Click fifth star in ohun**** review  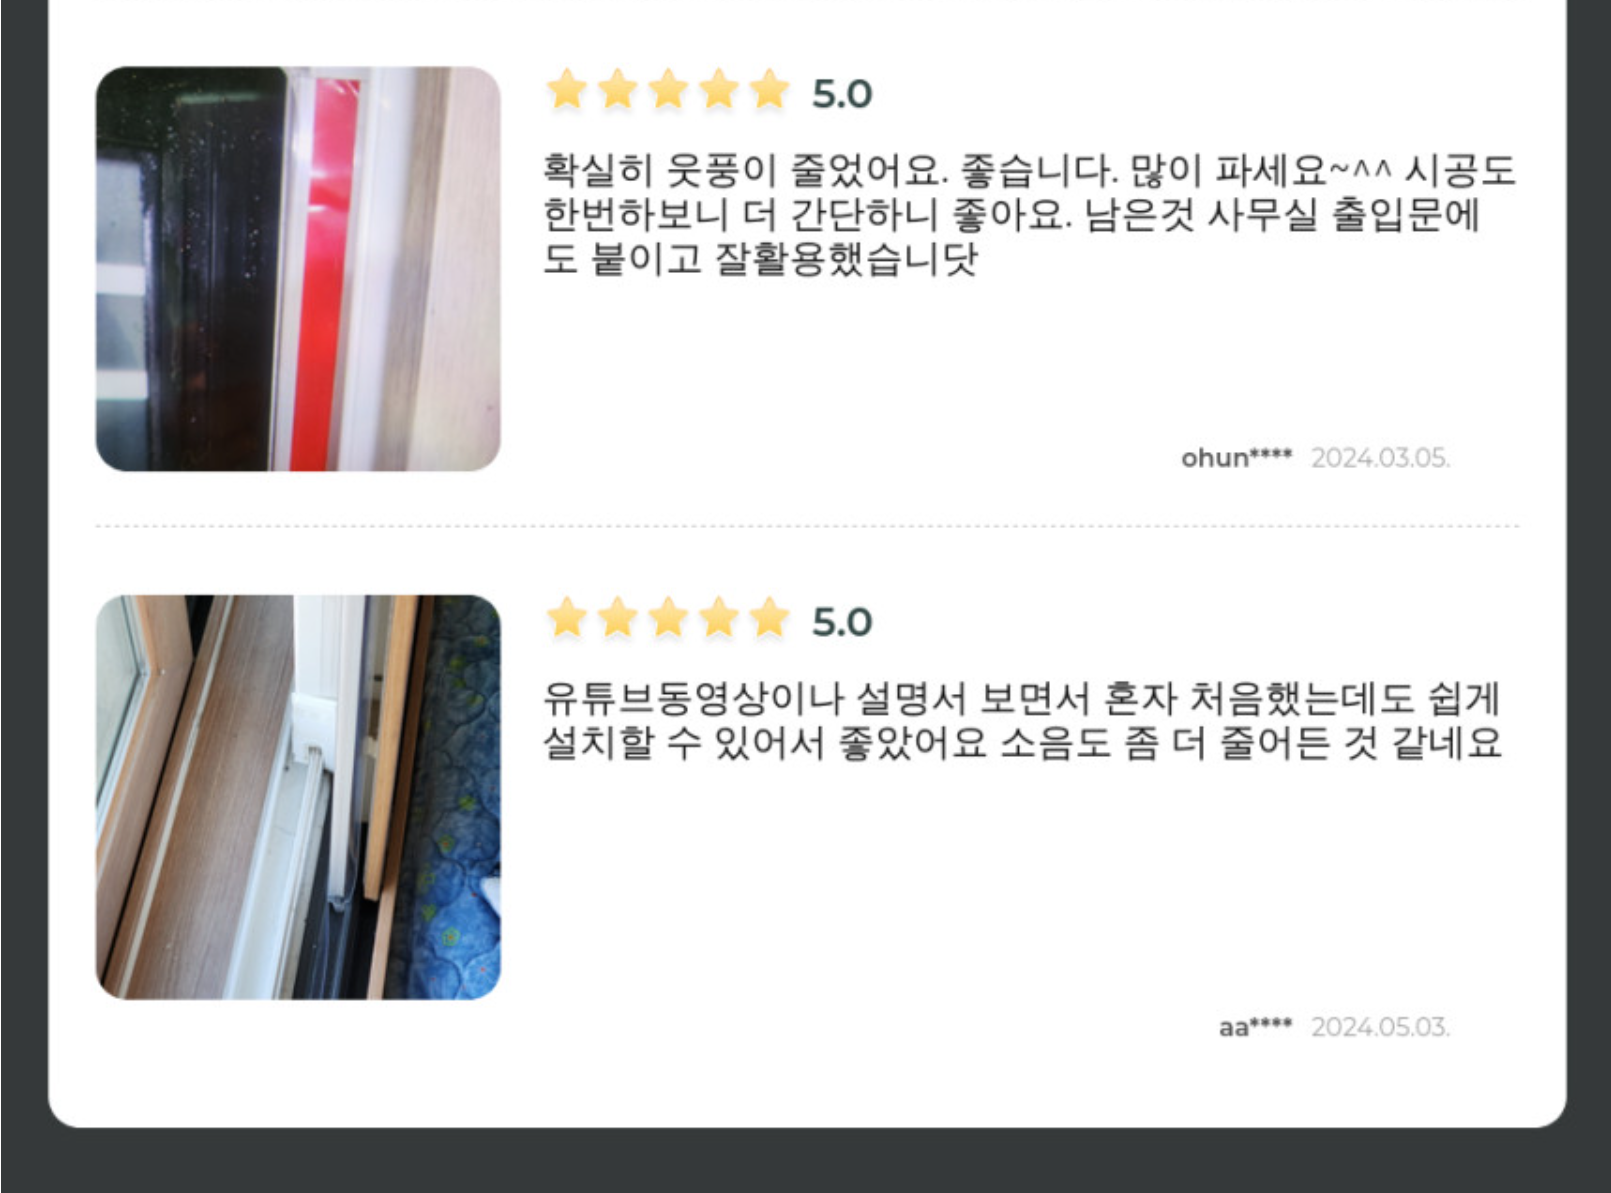pyautogui.click(x=770, y=90)
